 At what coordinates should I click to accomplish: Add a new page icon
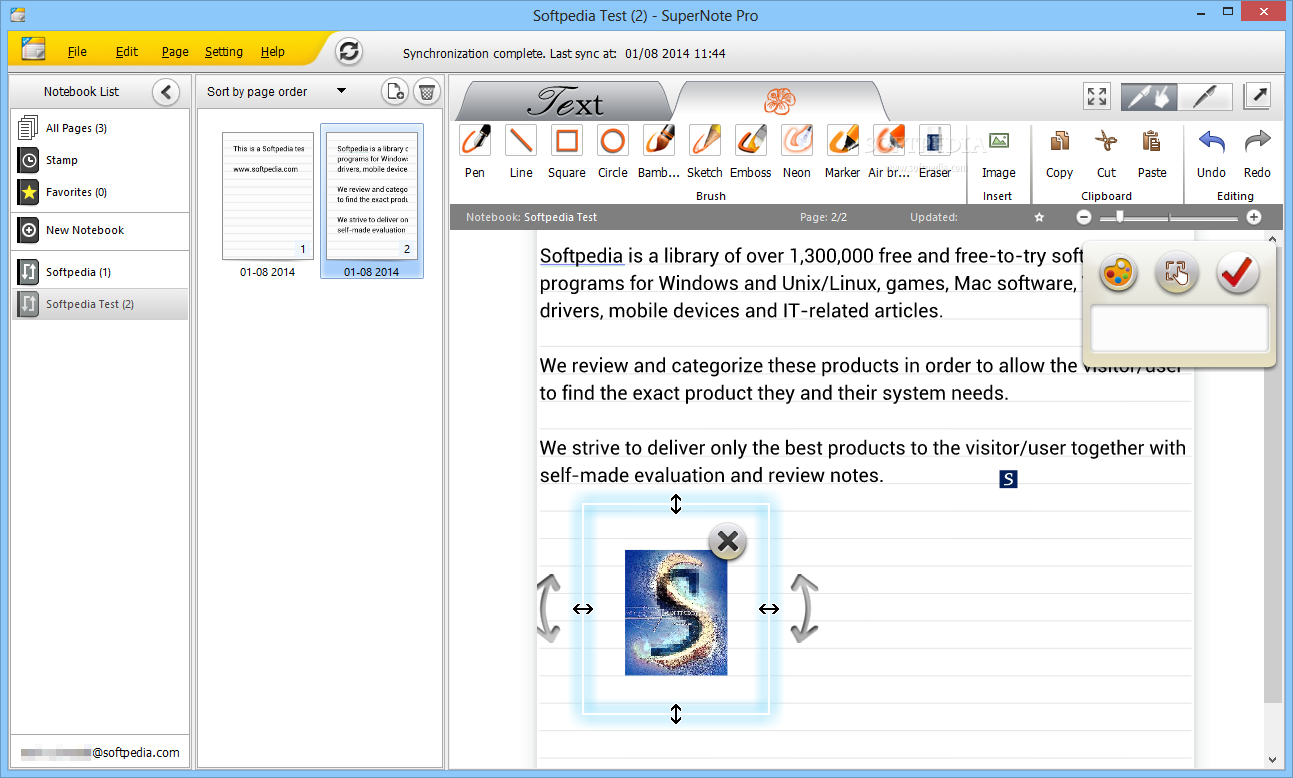pos(395,91)
